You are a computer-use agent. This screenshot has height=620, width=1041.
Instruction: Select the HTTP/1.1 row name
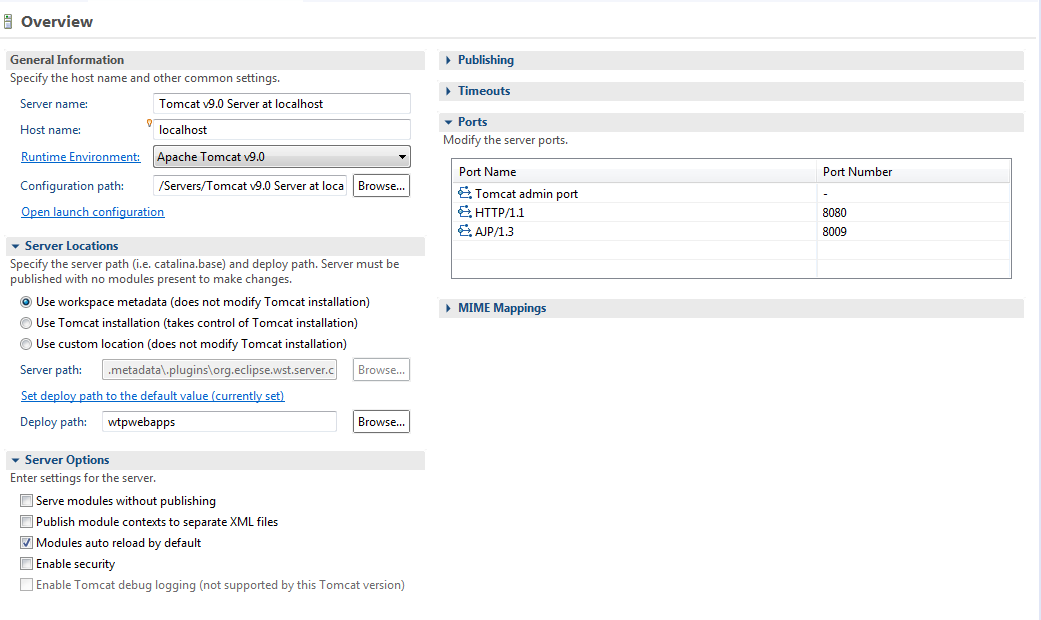[499, 212]
